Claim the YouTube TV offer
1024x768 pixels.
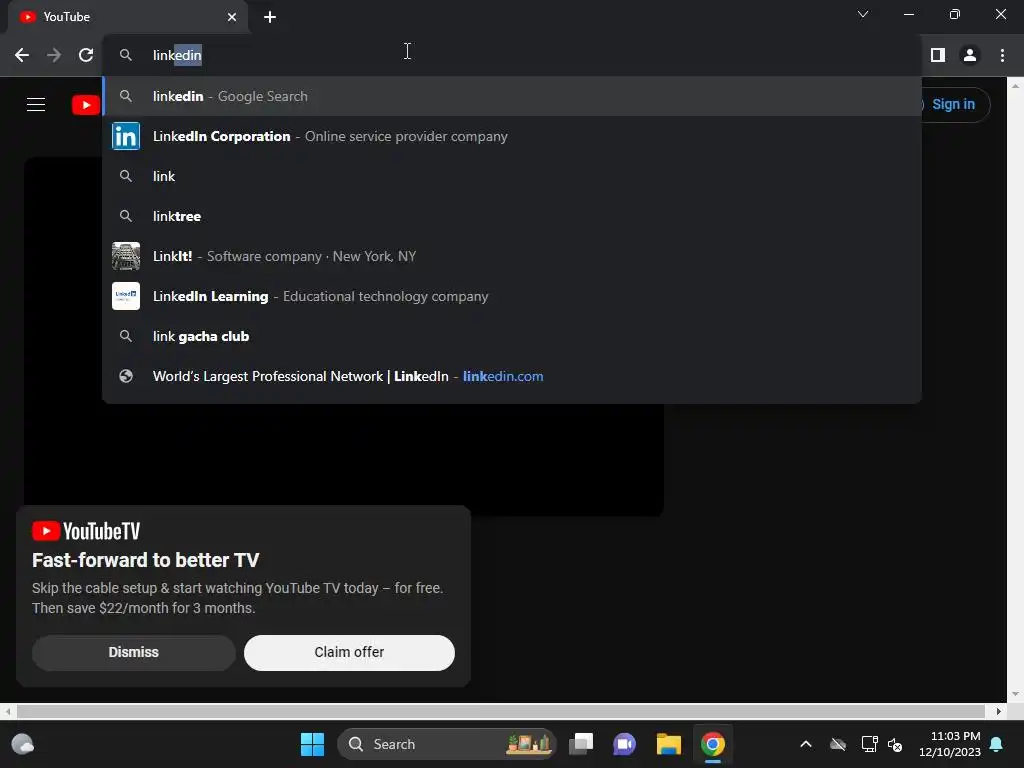coord(349,652)
